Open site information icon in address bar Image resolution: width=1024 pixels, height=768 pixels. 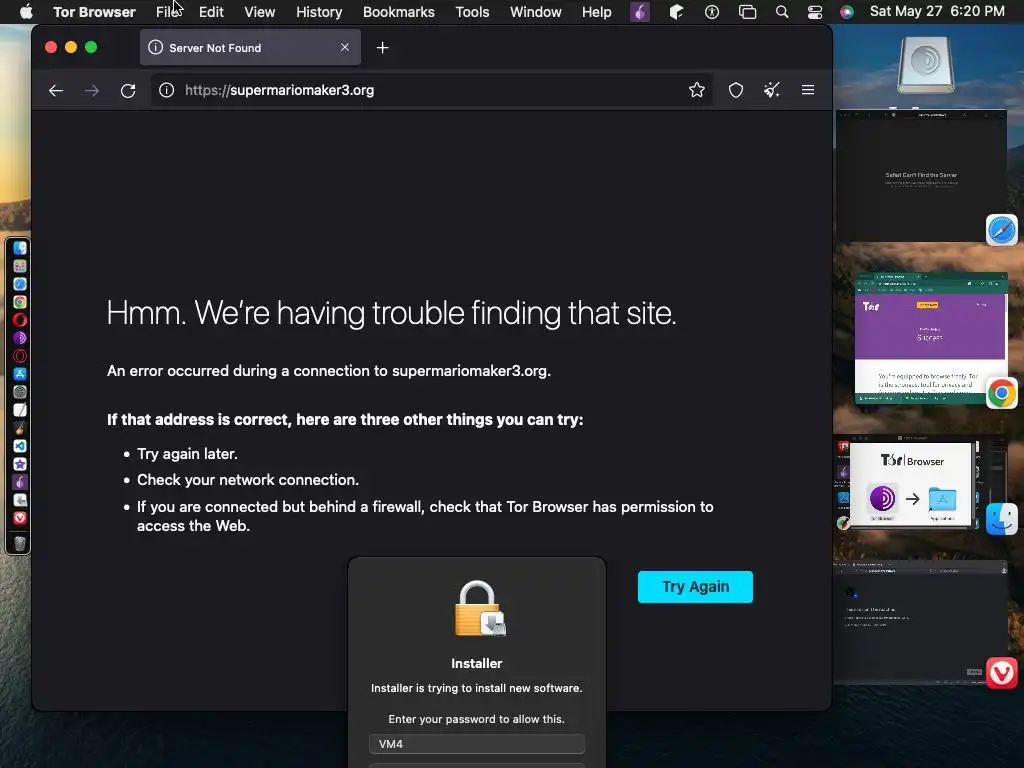point(167,90)
